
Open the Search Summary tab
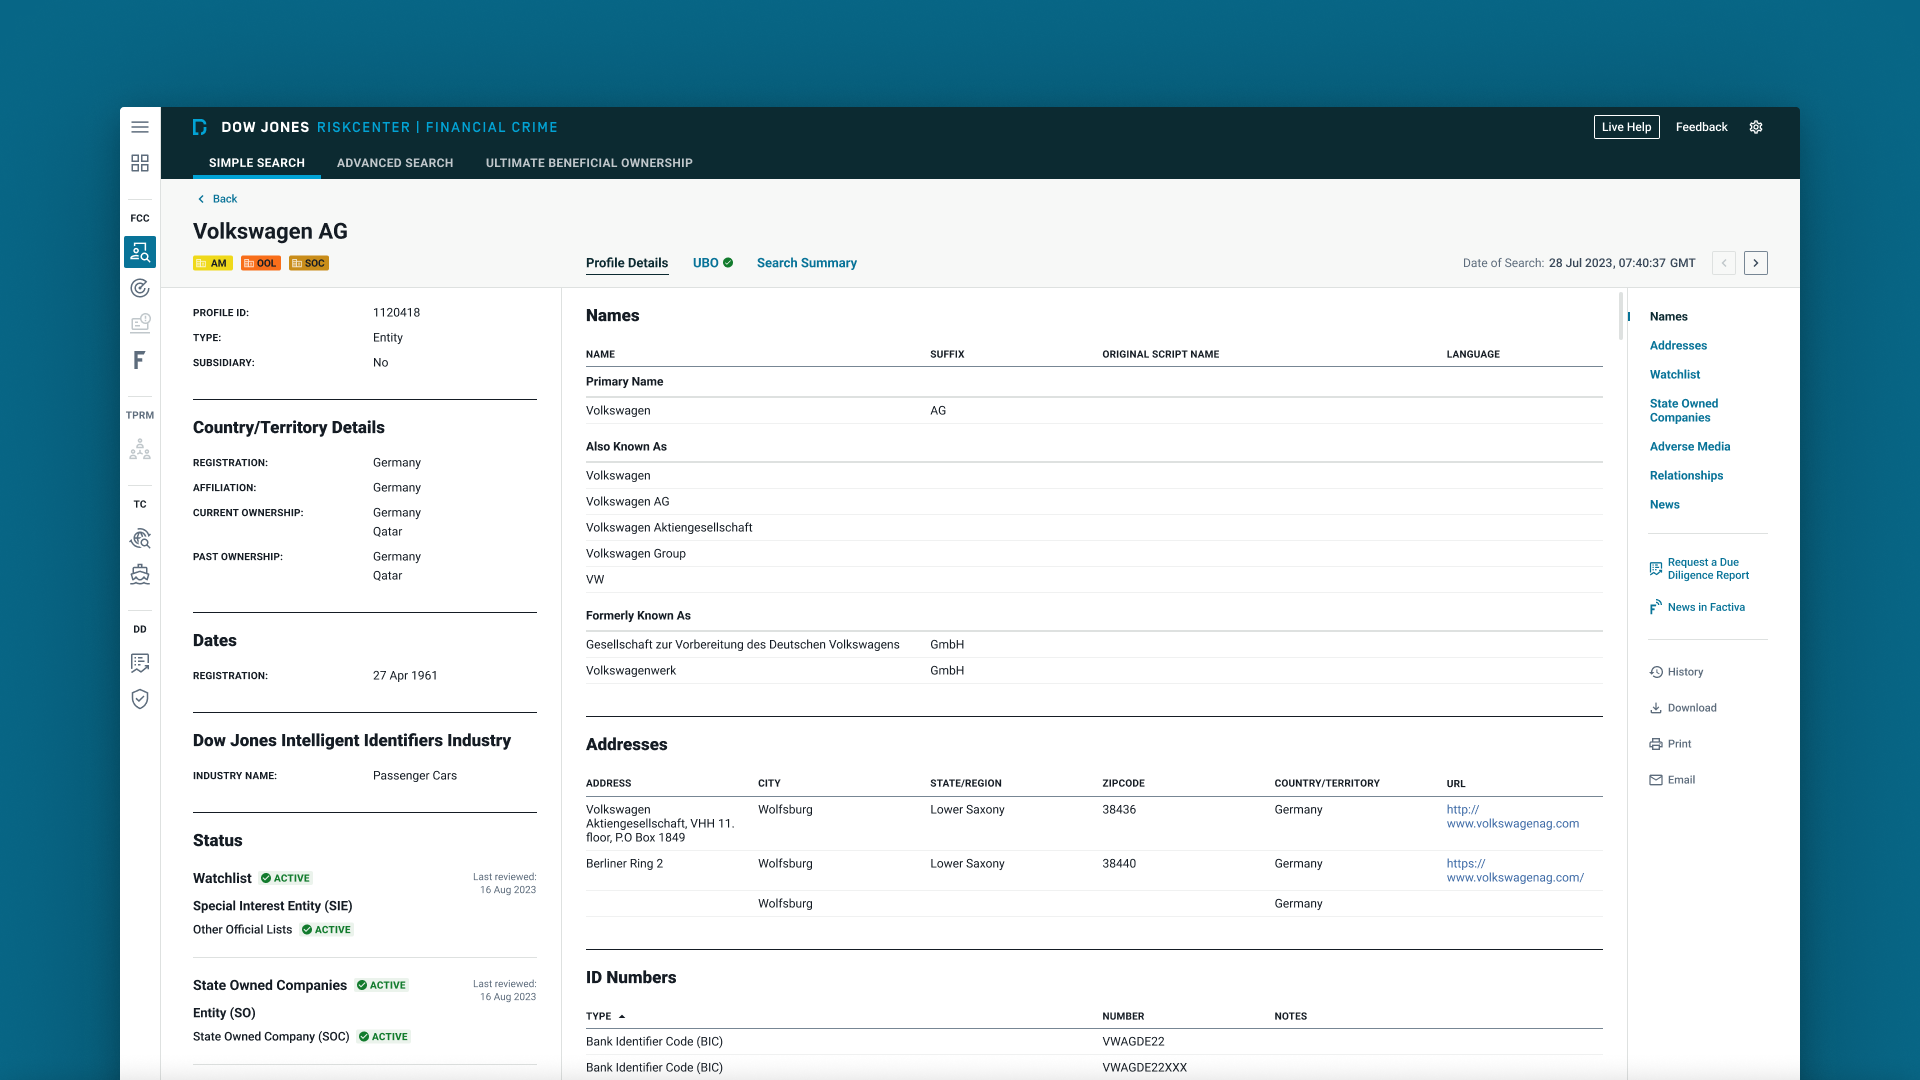click(807, 263)
